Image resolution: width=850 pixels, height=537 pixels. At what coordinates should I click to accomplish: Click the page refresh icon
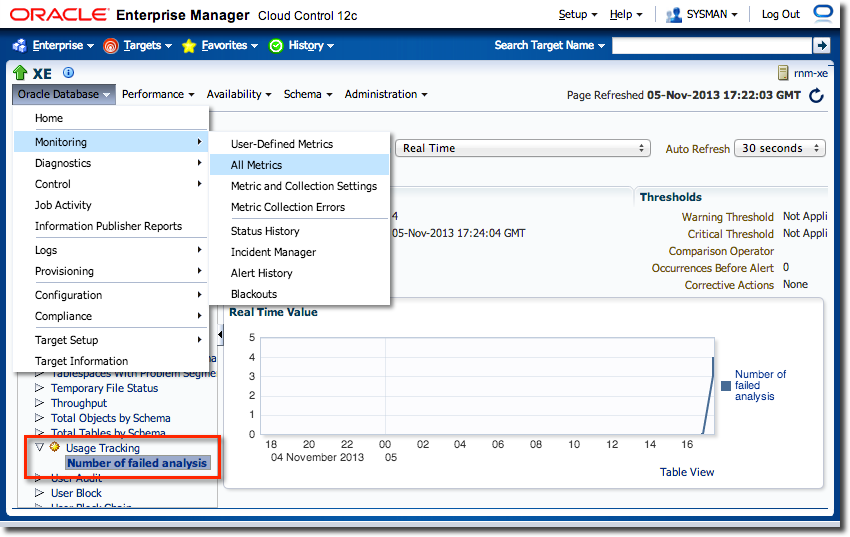[x=816, y=96]
